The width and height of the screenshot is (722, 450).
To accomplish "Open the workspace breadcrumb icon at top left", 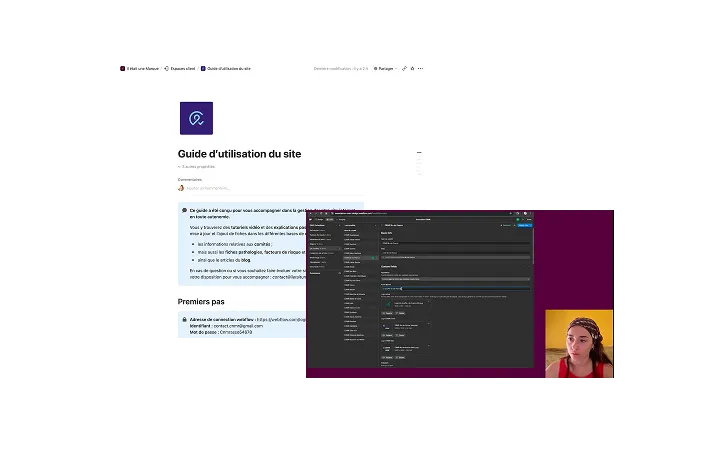I will pyautogui.click(x=122, y=69).
